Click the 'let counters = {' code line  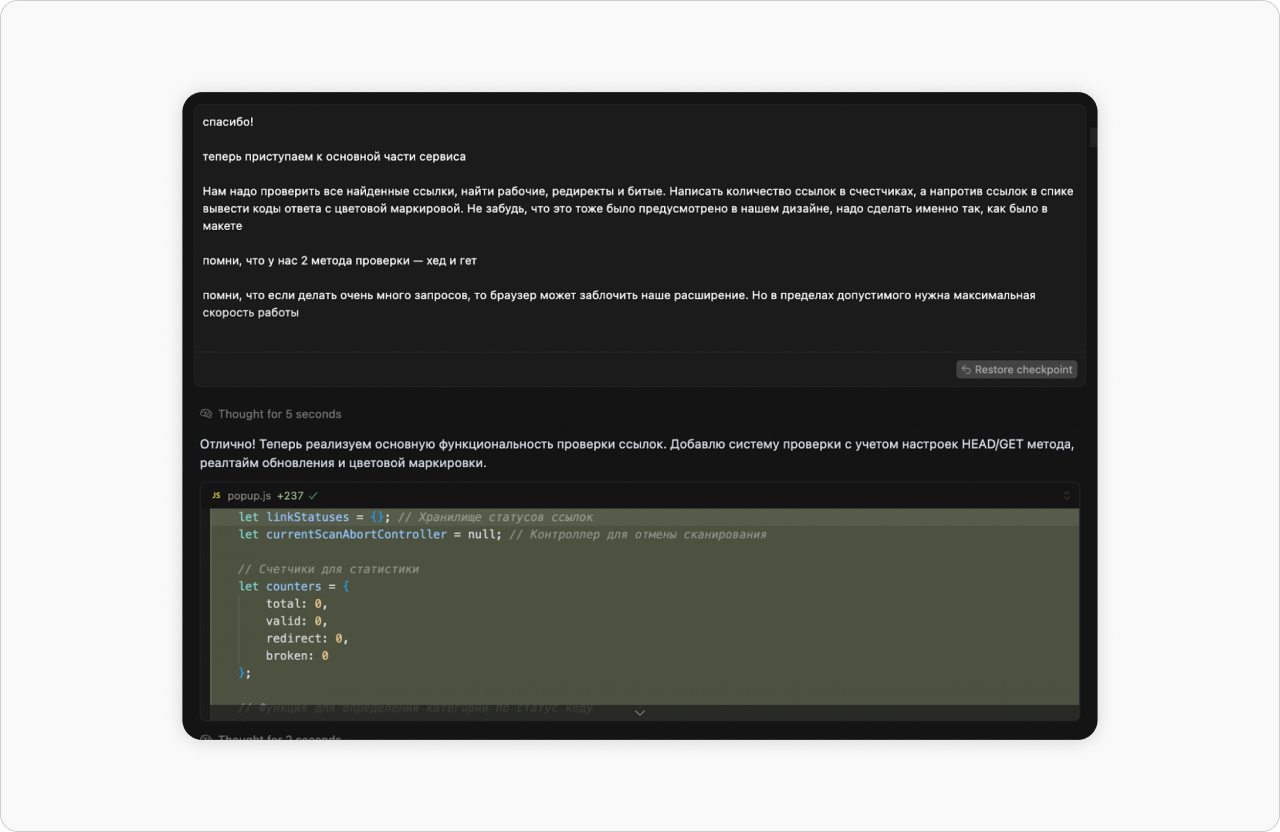[x=294, y=586]
